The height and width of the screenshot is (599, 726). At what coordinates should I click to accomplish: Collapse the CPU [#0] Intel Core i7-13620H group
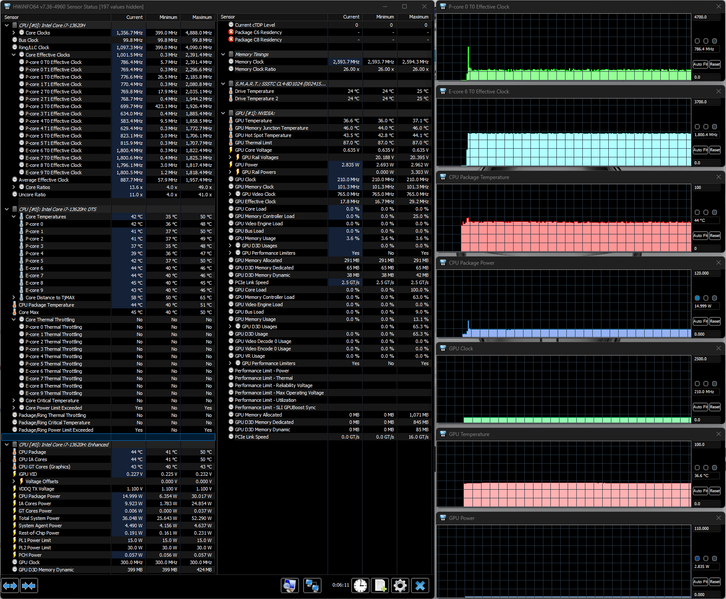(x=6, y=25)
